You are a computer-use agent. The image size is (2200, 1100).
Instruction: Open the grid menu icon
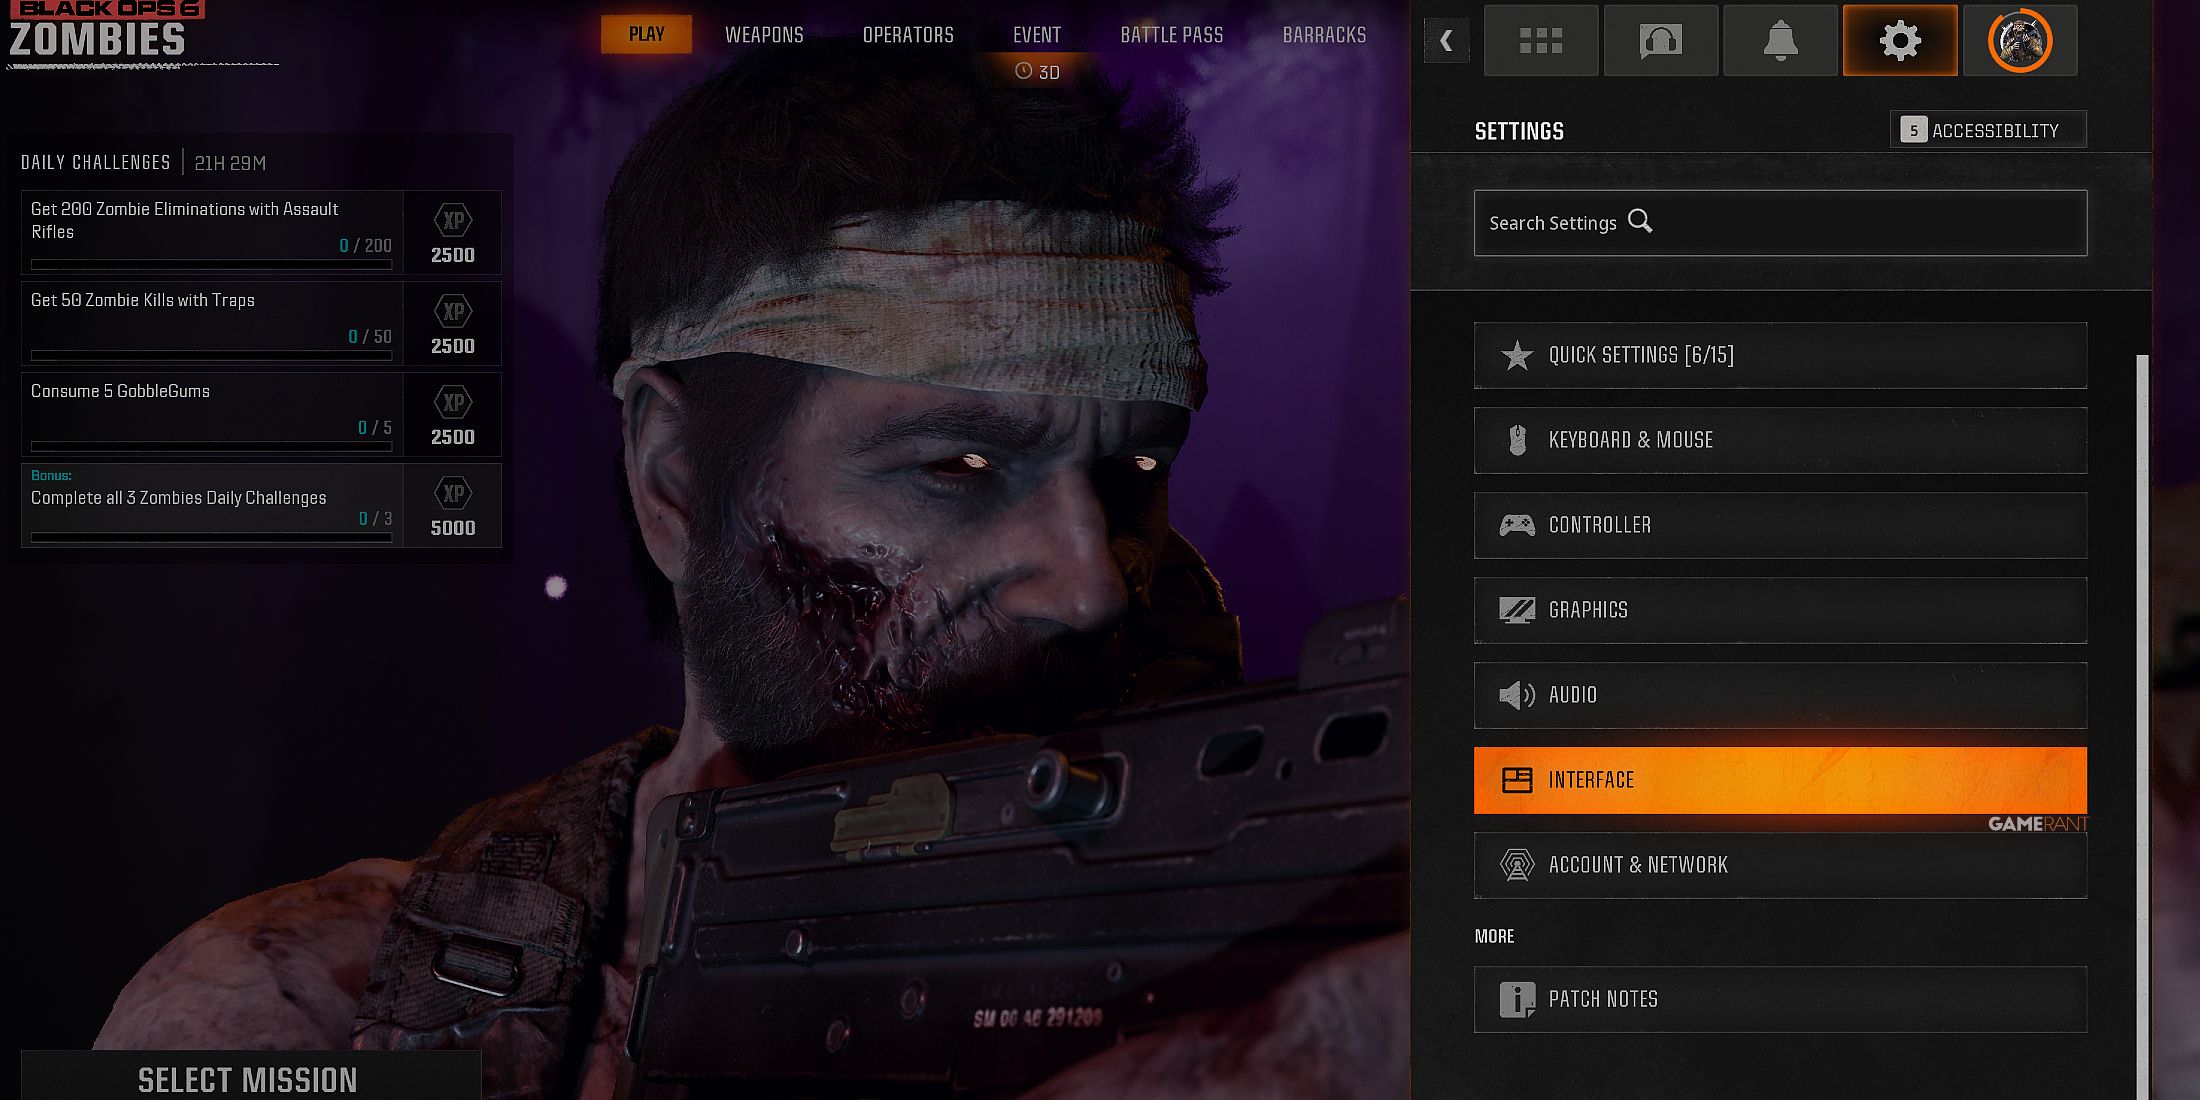(x=1541, y=41)
